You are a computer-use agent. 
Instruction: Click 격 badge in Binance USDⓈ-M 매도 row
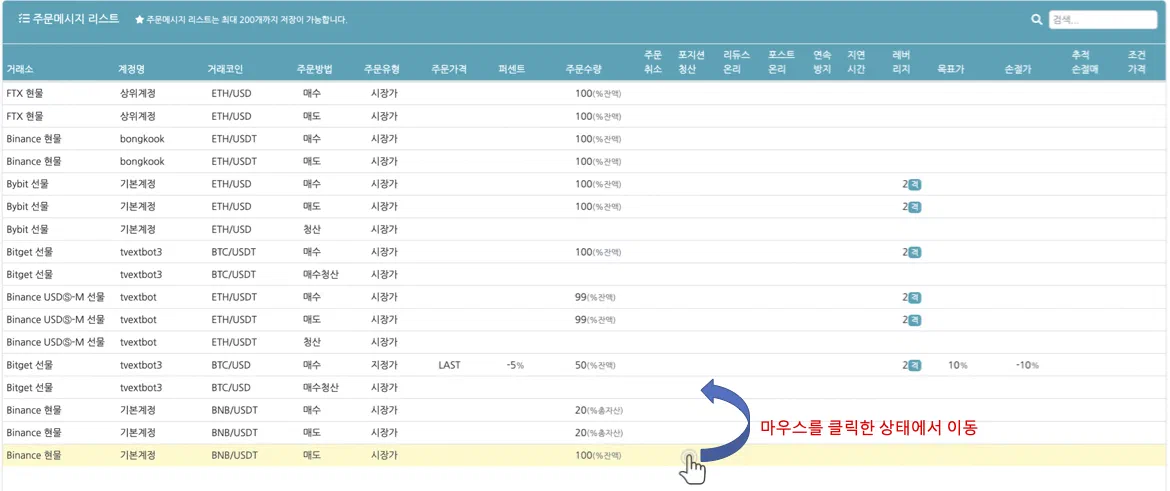(915, 320)
